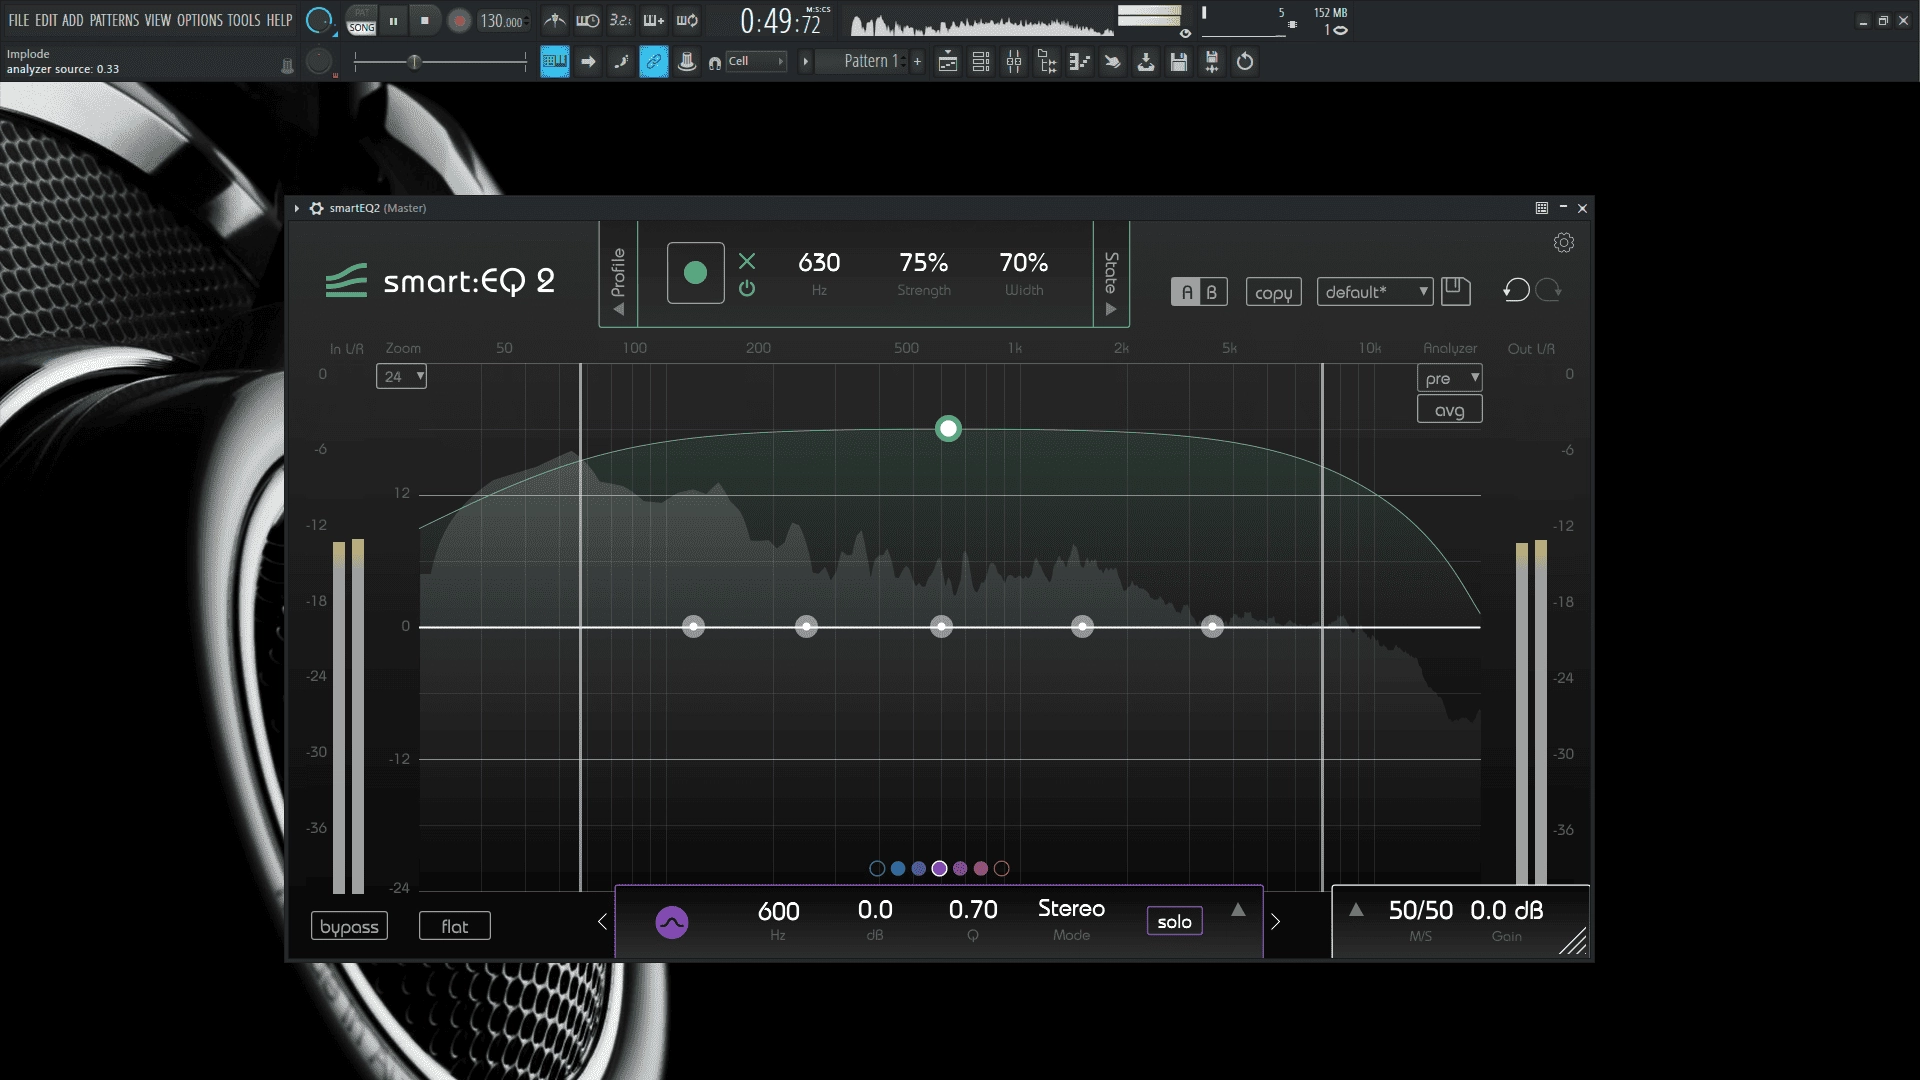The image size is (1920, 1080).
Task: Enable typing keyboard to piano icon
Action: [554, 62]
